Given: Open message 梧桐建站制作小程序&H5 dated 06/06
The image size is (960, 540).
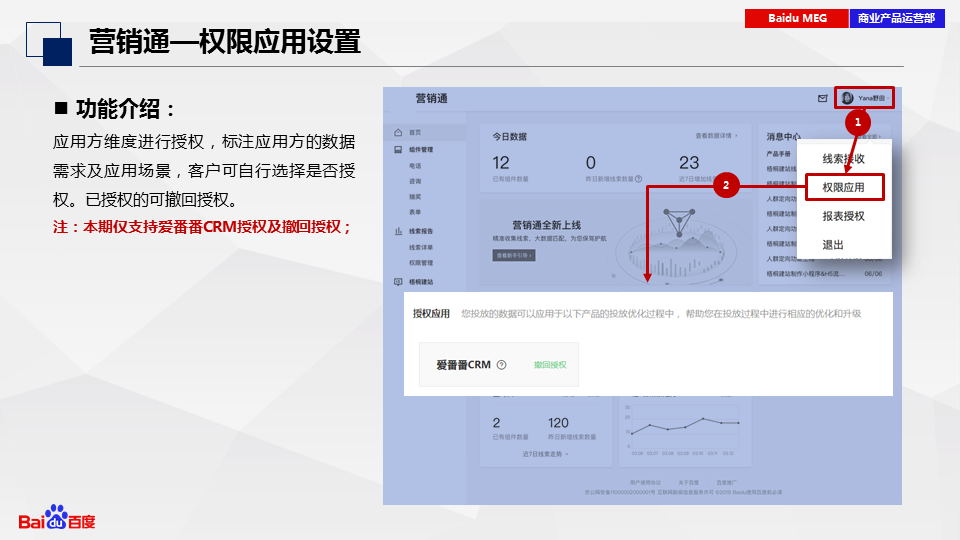Looking at the screenshot, I should tap(824, 274).
